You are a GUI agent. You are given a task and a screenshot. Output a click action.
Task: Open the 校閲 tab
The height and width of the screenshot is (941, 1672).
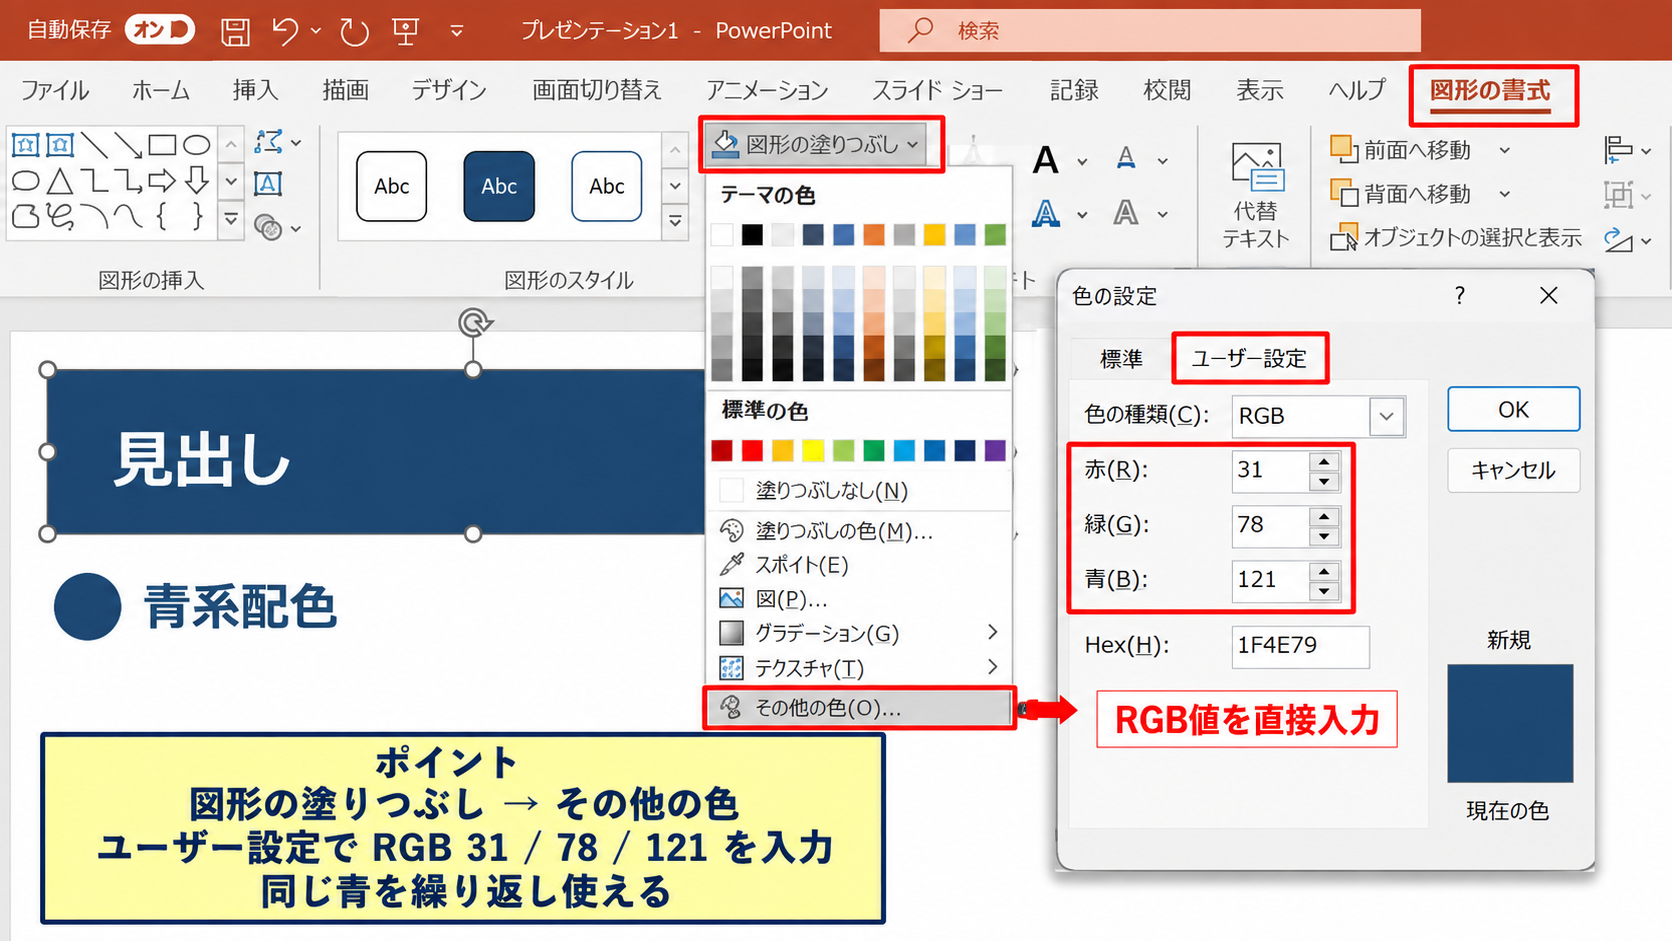tap(1167, 91)
